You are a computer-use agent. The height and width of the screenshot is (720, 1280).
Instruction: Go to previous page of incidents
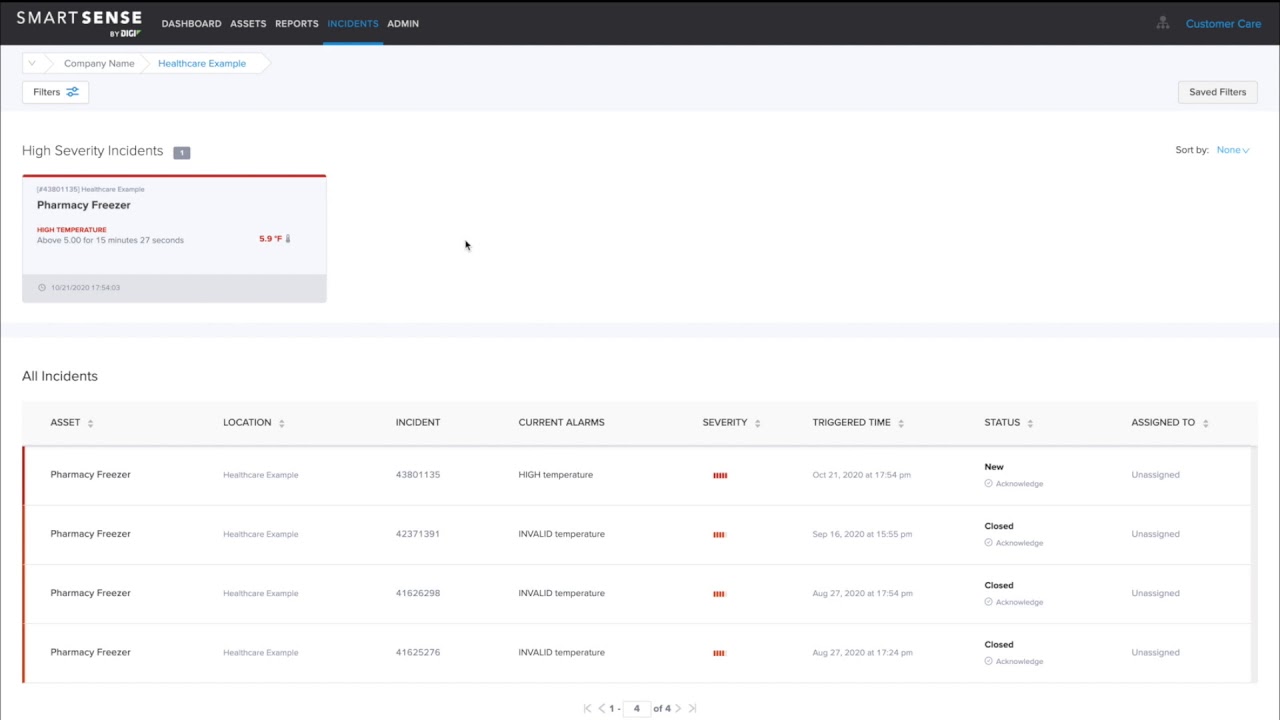point(601,708)
